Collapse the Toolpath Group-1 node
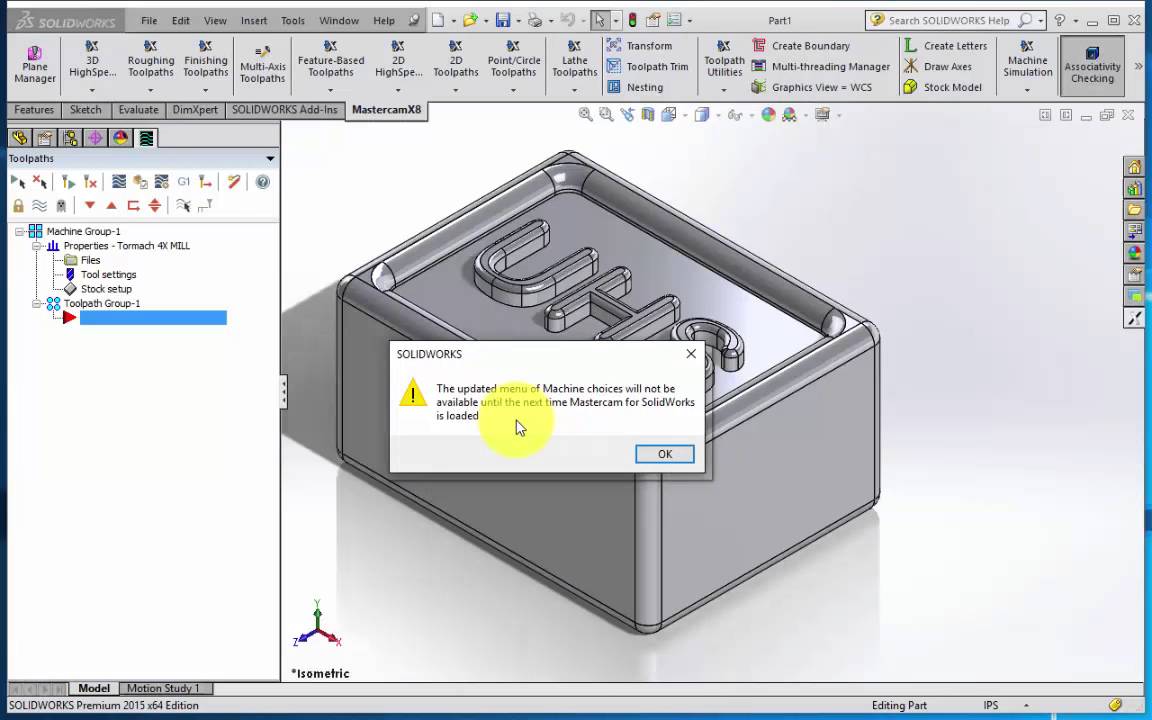 pyautogui.click(x=37, y=303)
